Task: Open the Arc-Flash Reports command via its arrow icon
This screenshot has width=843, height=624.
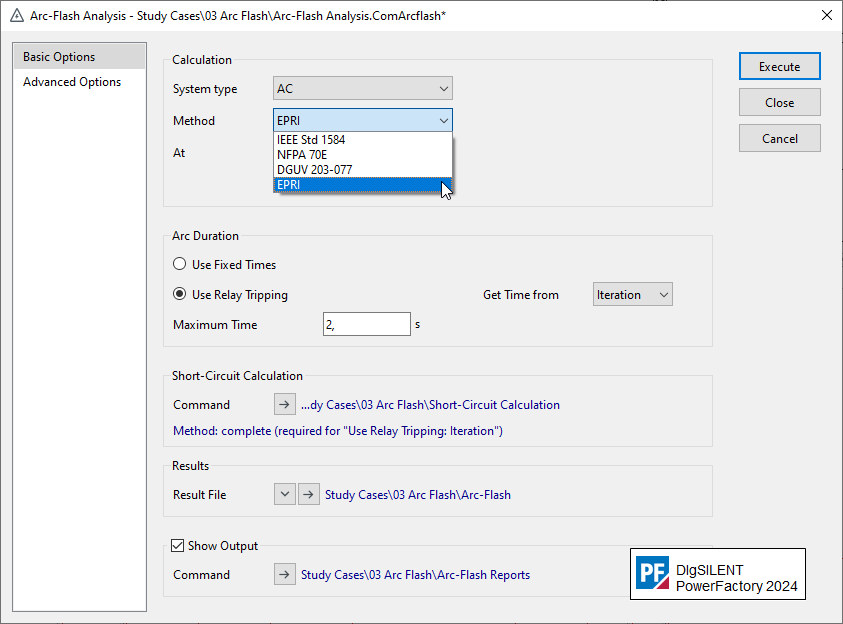Action: coord(284,574)
